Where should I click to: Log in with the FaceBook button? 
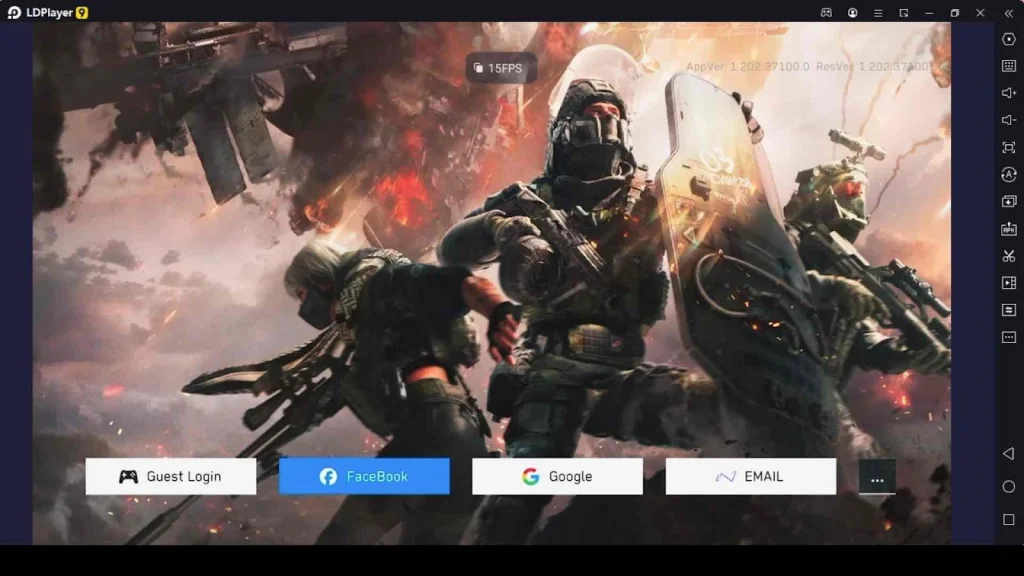[364, 477]
